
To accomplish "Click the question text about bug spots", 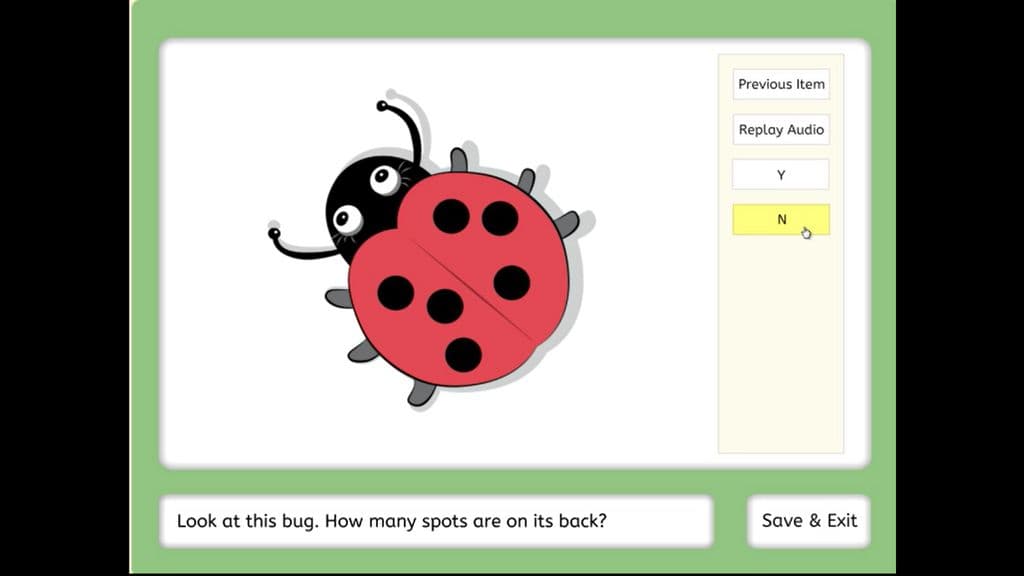I will 392,521.
